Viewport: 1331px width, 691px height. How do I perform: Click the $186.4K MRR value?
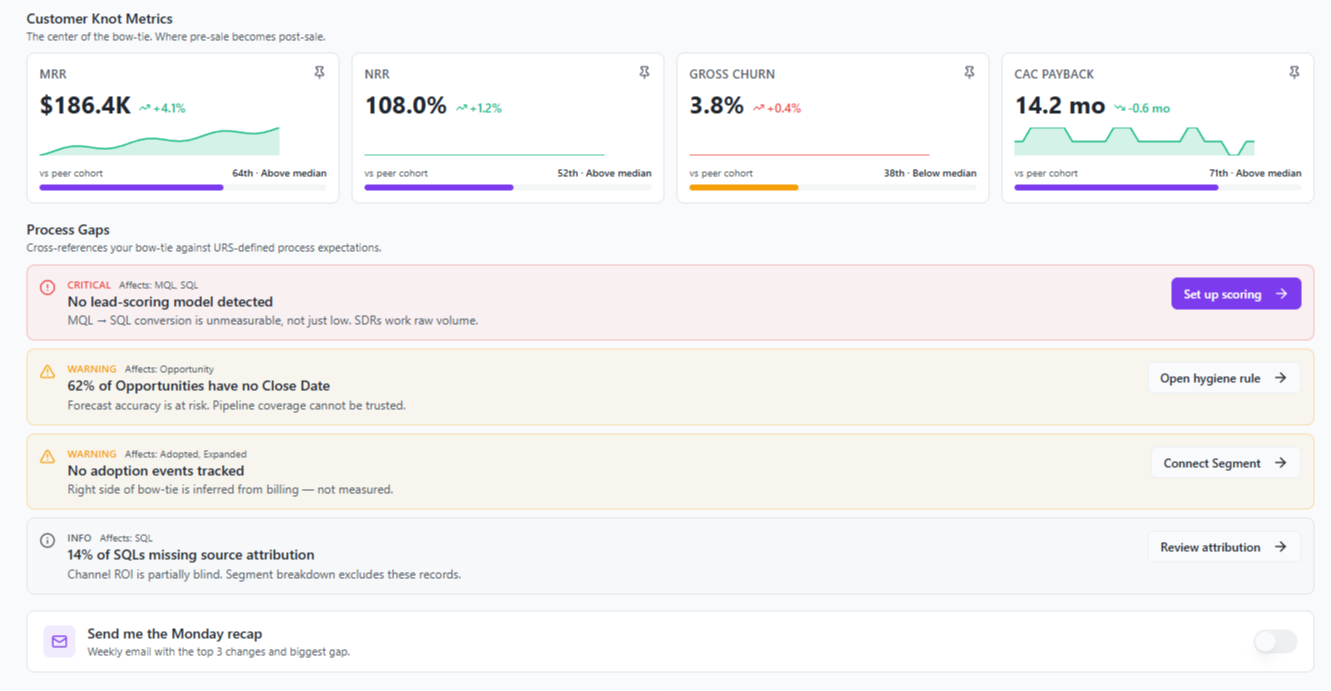click(85, 105)
